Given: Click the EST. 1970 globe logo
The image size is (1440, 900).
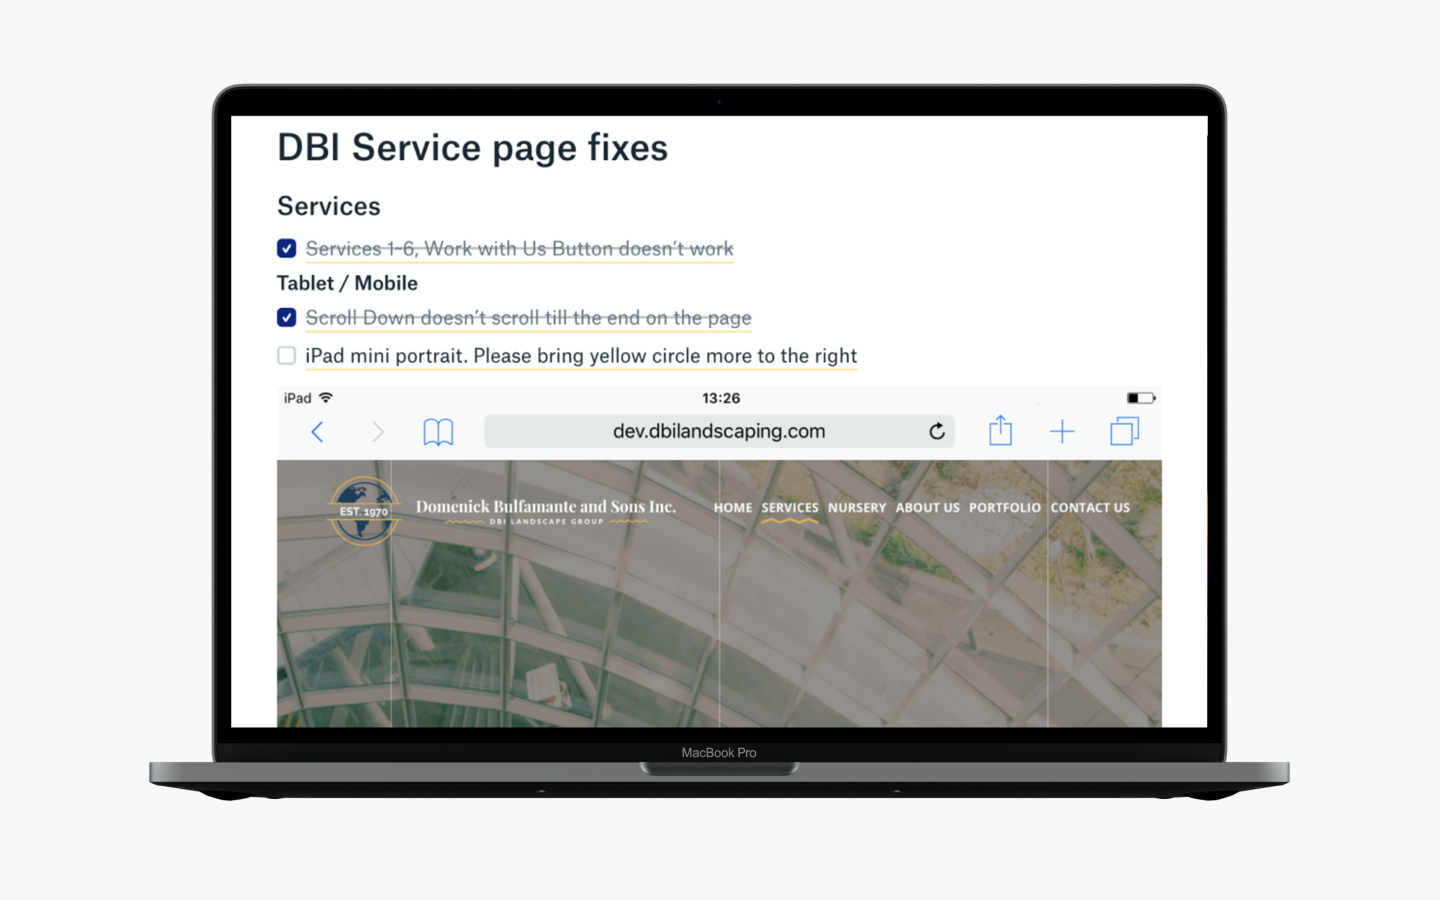Looking at the screenshot, I should pyautogui.click(x=364, y=511).
